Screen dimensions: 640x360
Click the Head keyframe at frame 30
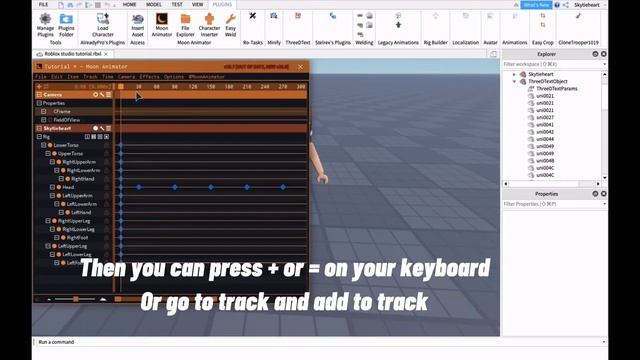tap(139, 187)
